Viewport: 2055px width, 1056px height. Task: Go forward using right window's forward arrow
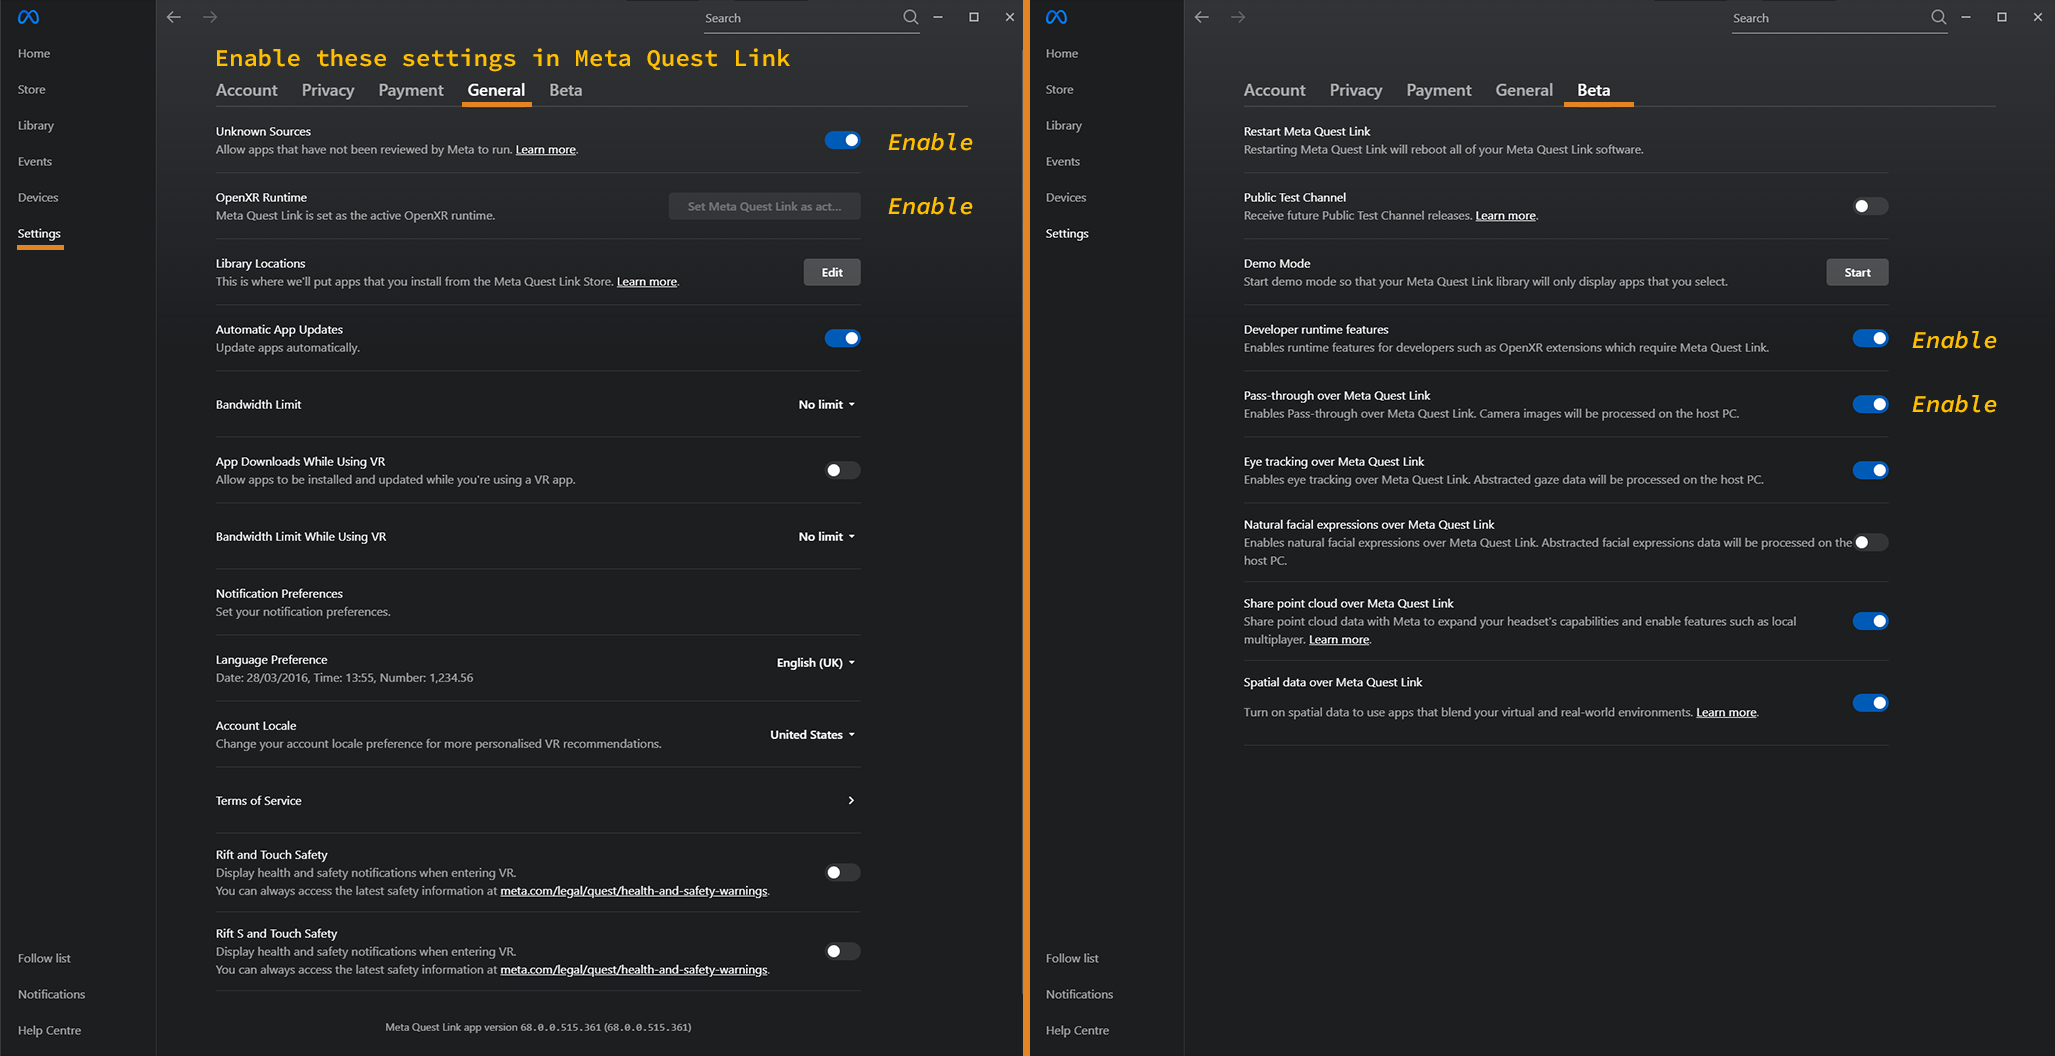1238,17
